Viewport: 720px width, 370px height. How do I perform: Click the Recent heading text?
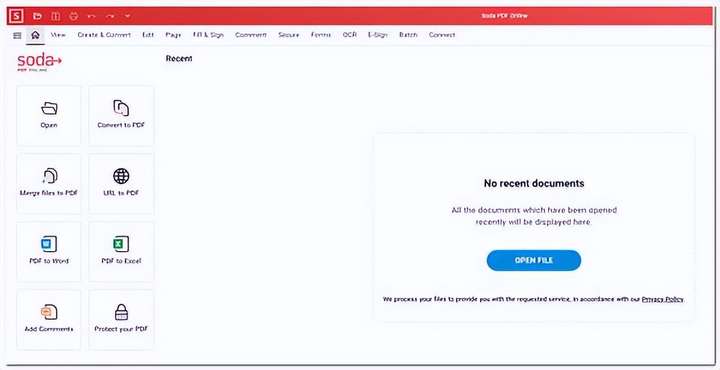click(x=179, y=59)
